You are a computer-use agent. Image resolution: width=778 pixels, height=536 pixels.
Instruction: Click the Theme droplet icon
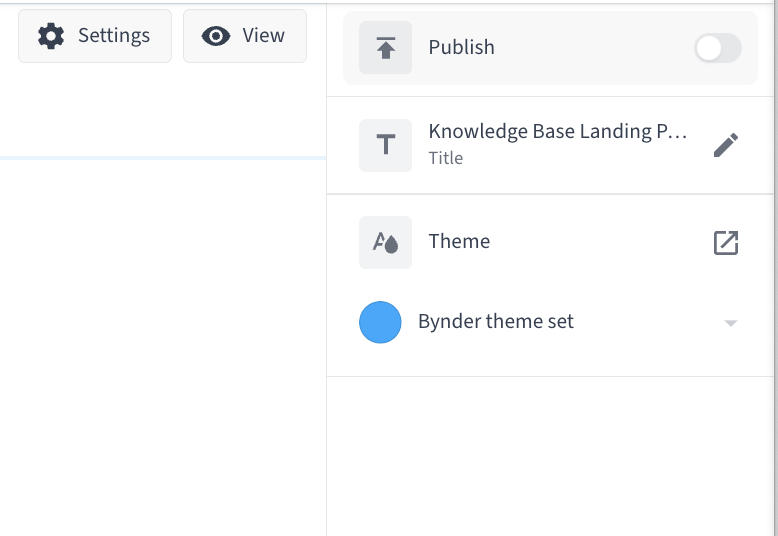(386, 243)
